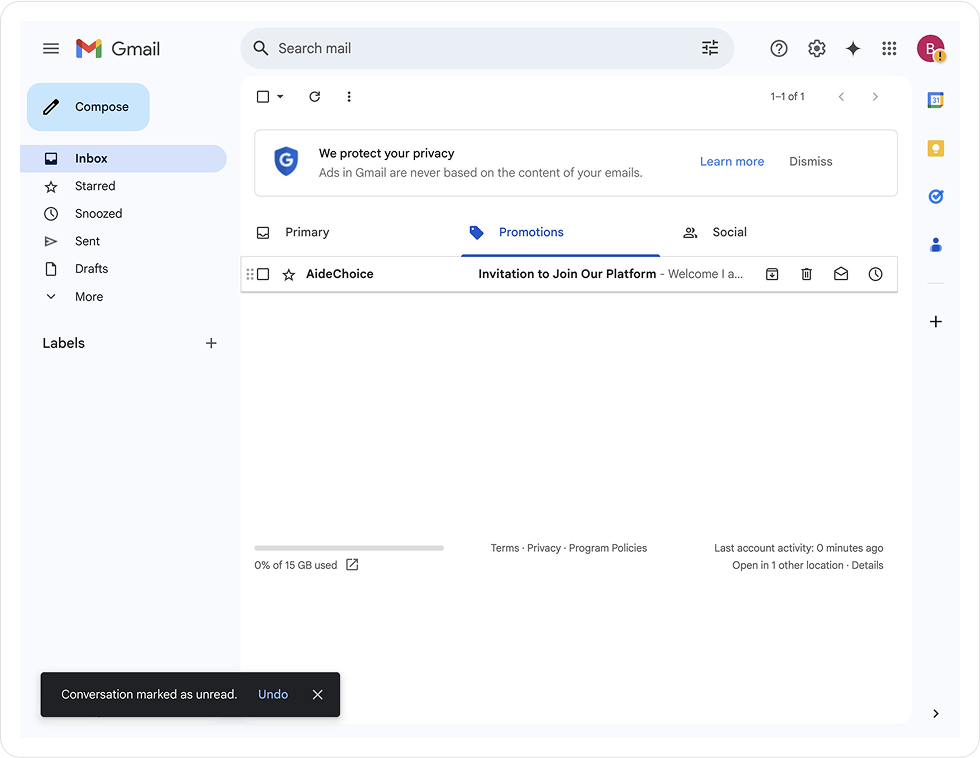This screenshot has width=980, height=758.
Task: Open search options filter icon
Action: point(710,48)
